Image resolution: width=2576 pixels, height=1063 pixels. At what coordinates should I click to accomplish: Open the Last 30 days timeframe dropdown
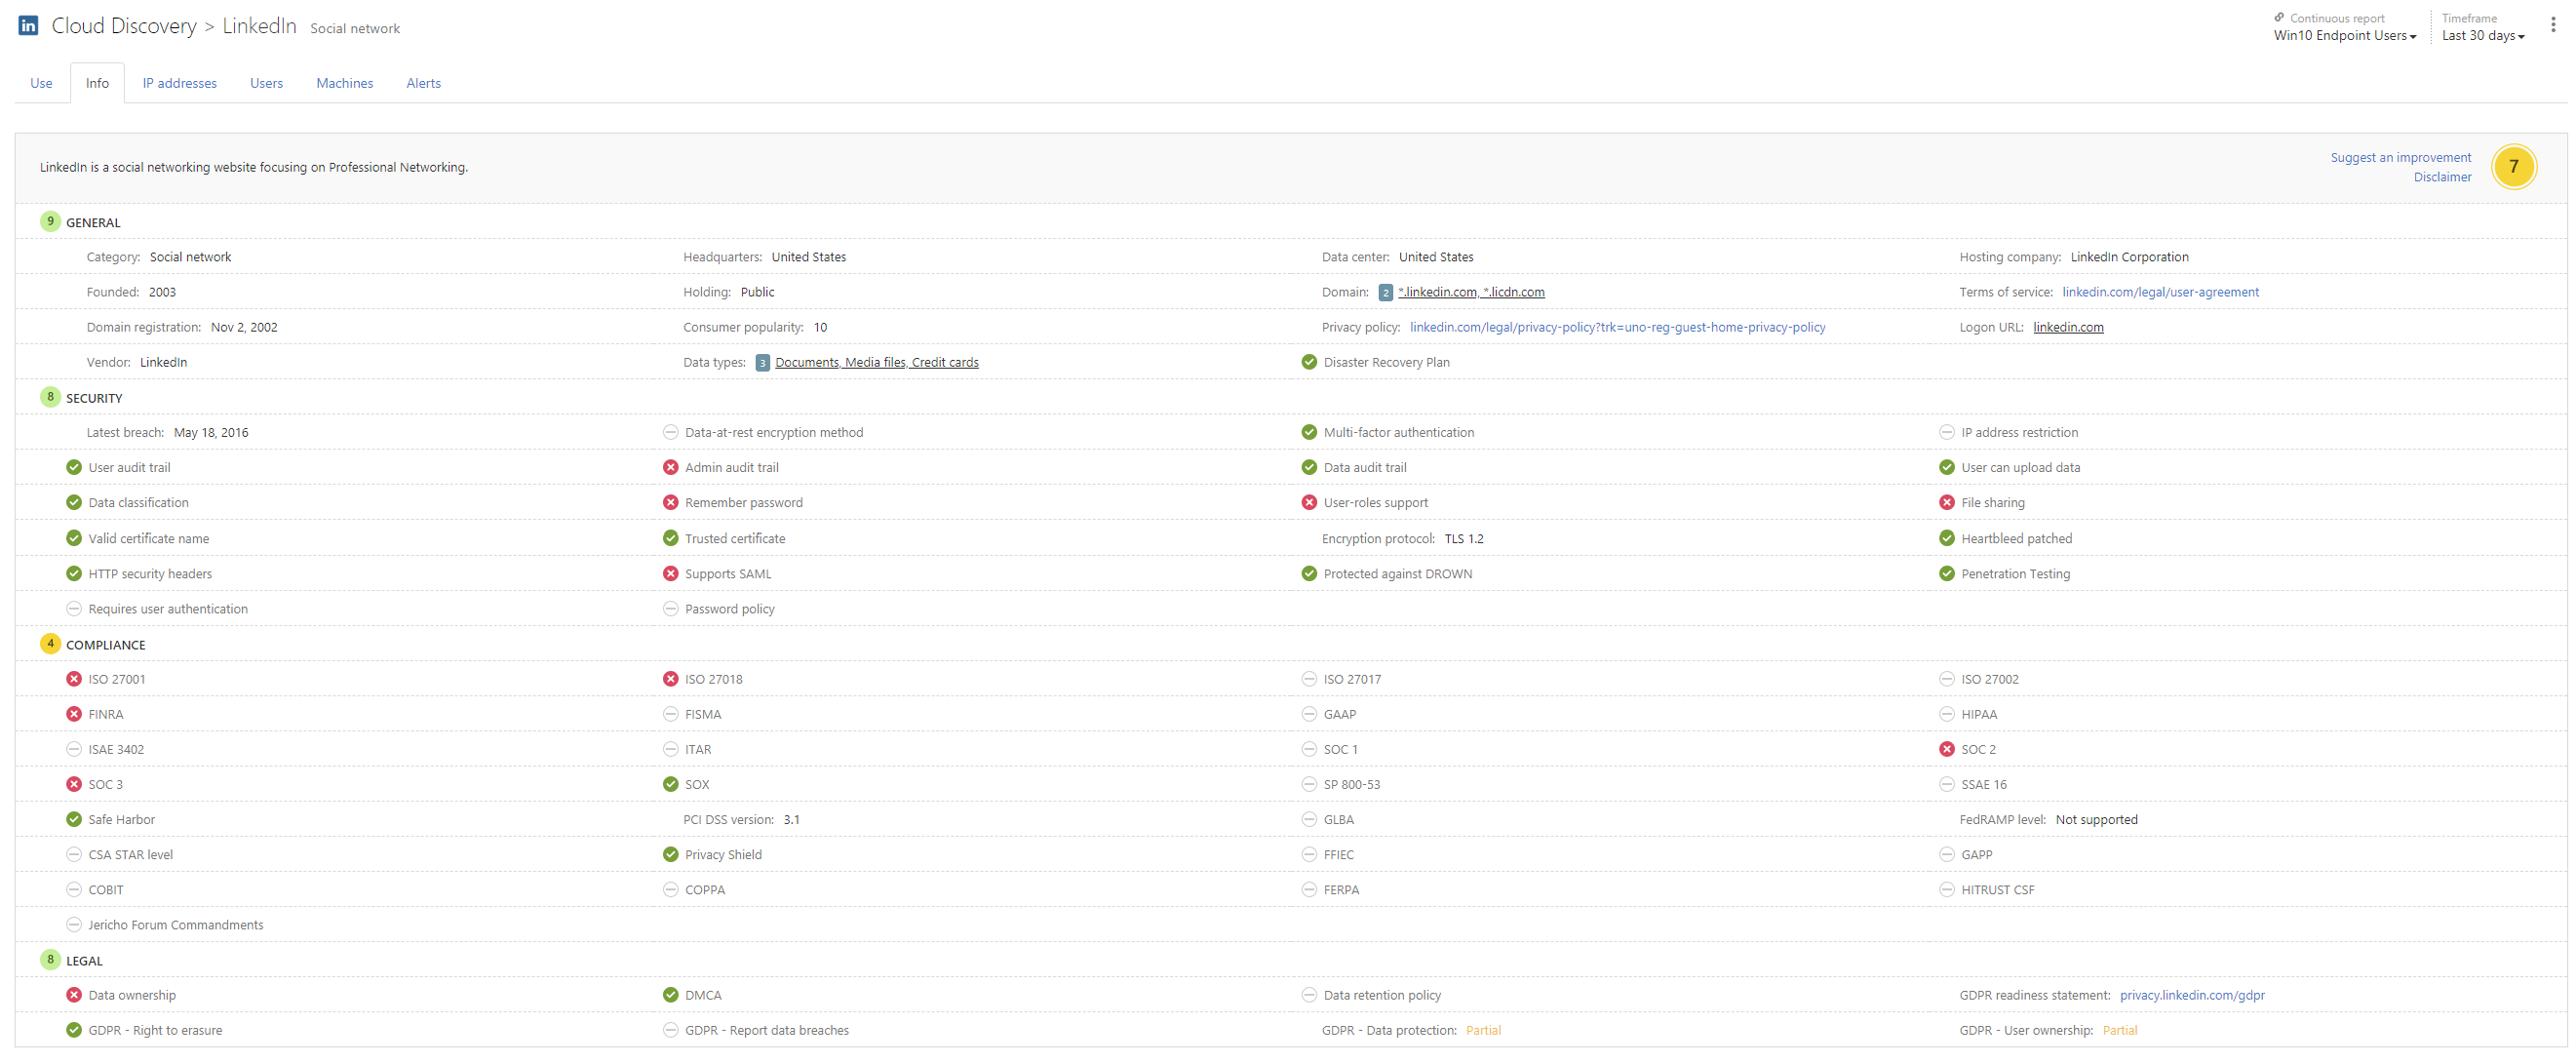click(x=2483, y=36)
